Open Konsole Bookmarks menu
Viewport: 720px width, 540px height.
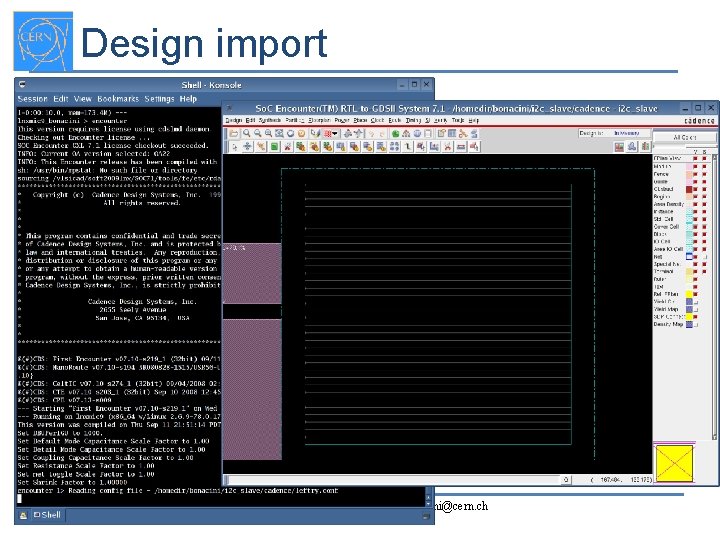[x=118, y=99]
